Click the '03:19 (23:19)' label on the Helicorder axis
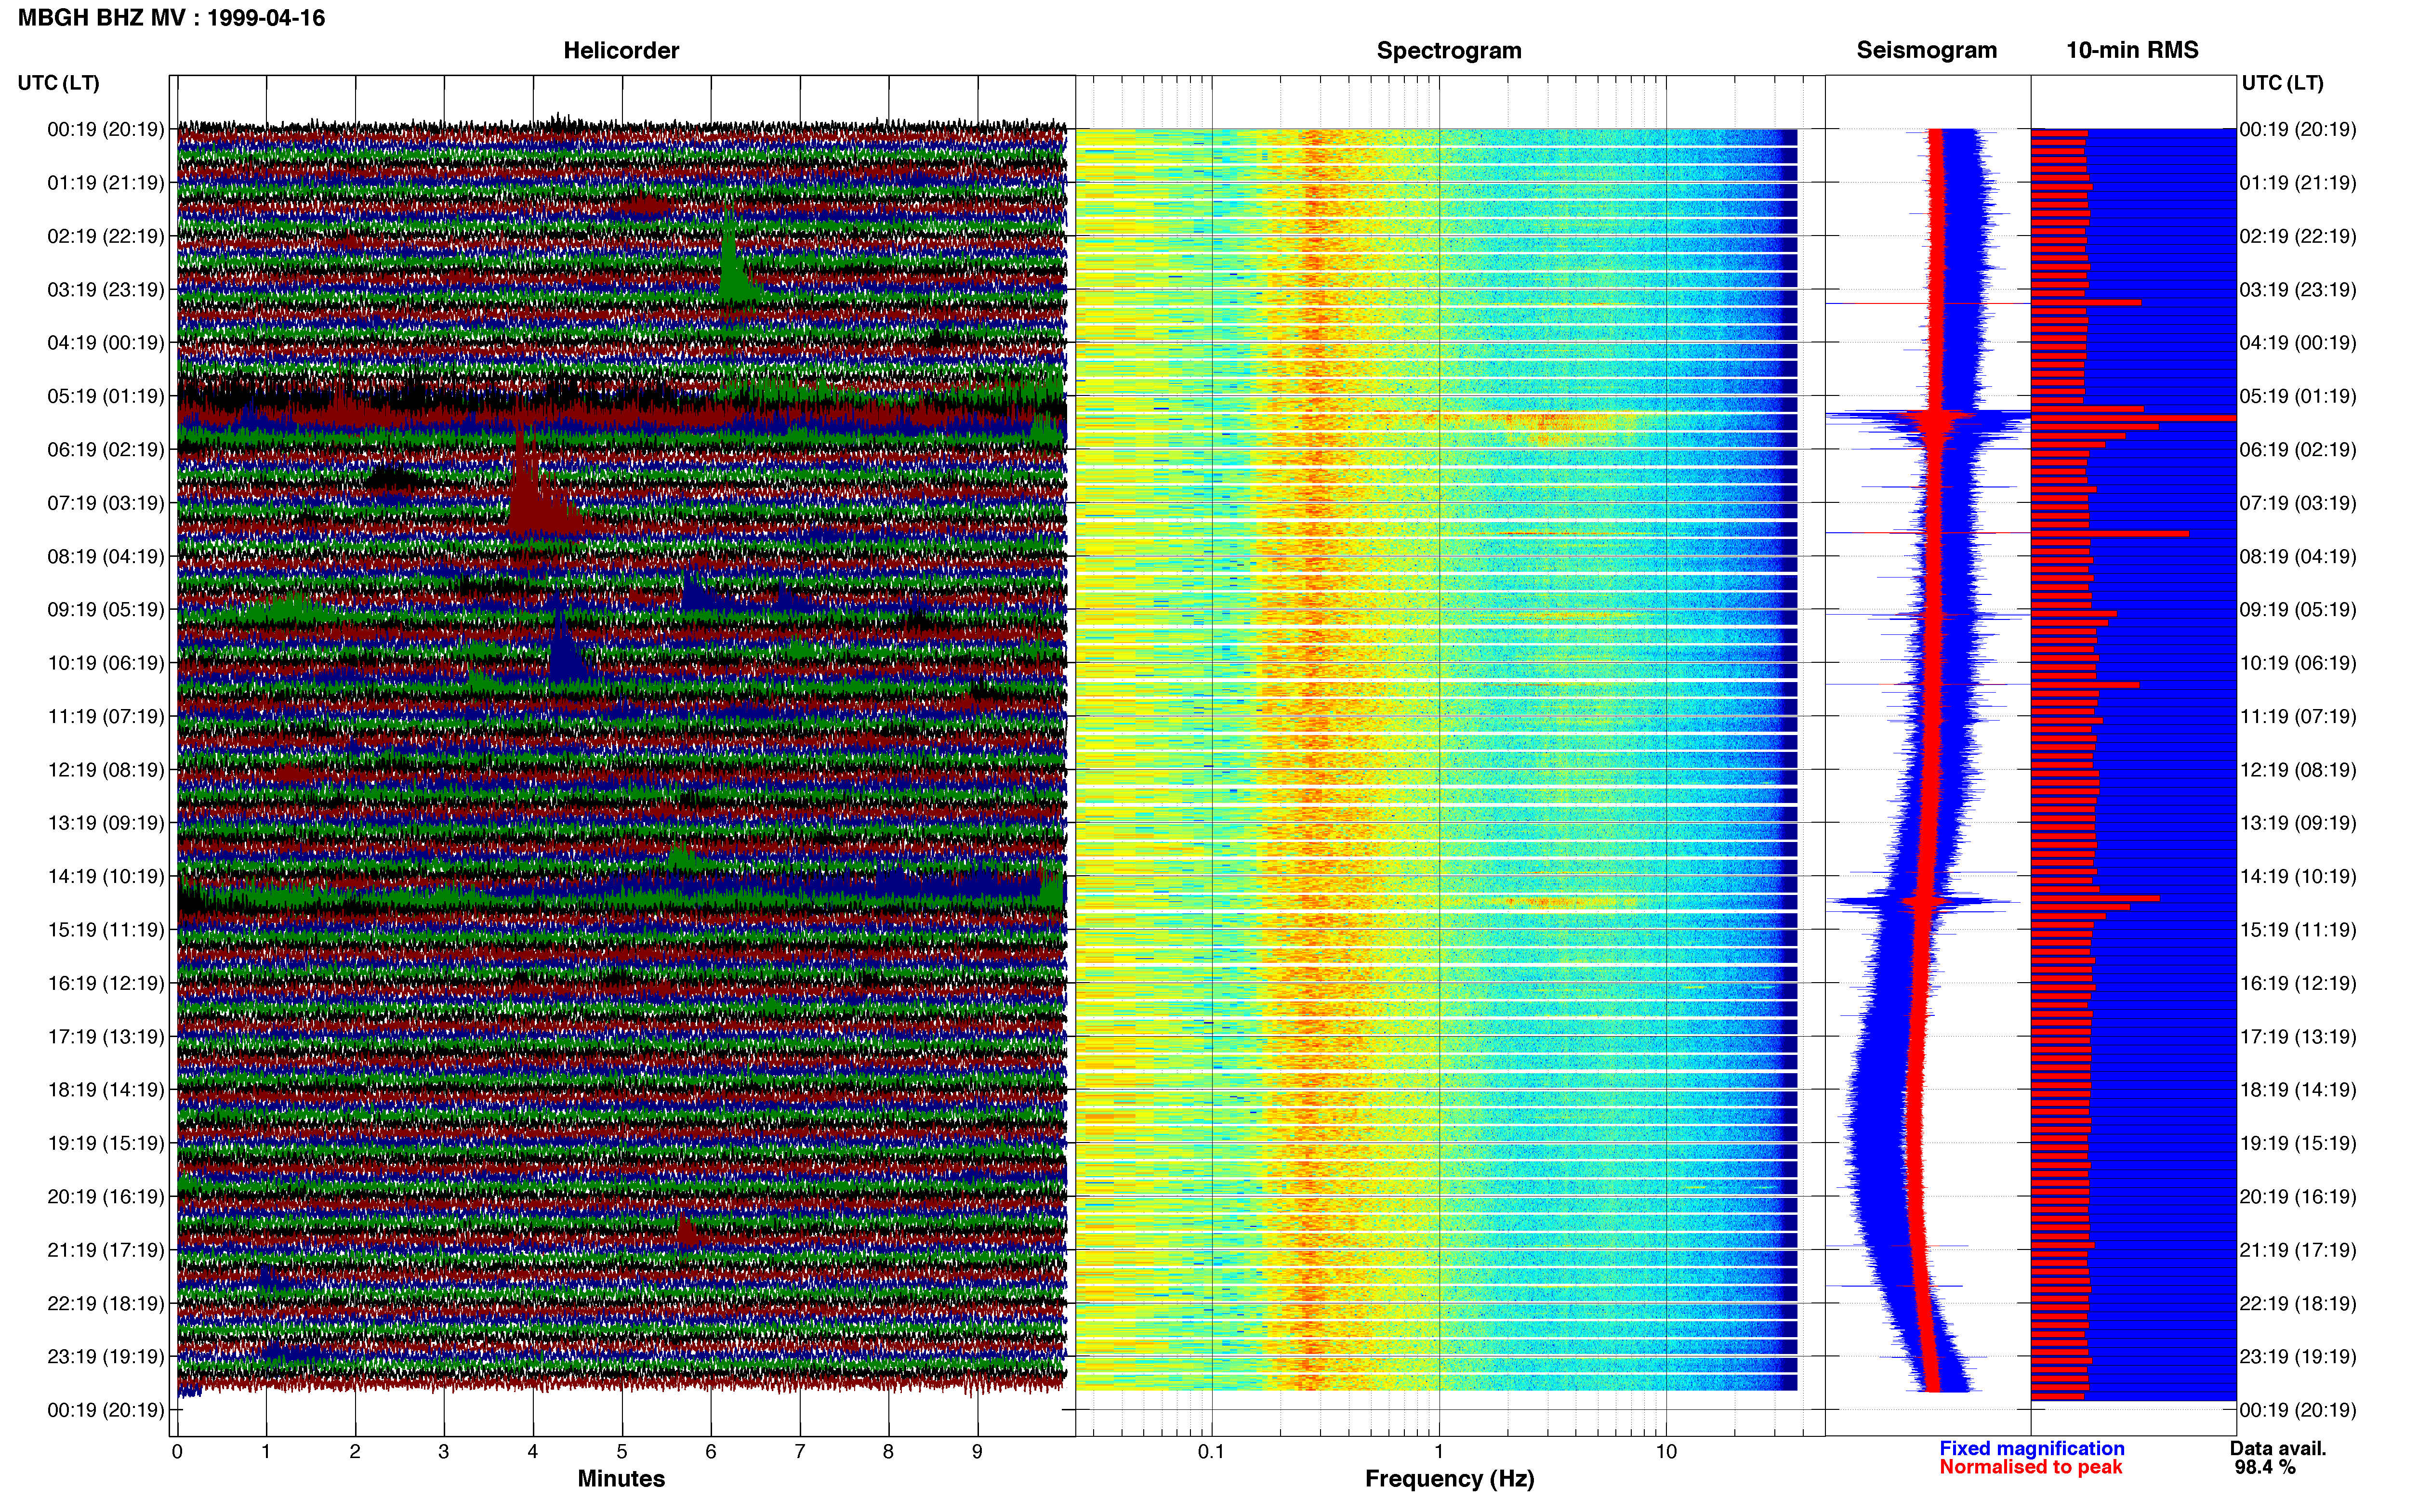2418x1512 pixels. coord(106,289)
